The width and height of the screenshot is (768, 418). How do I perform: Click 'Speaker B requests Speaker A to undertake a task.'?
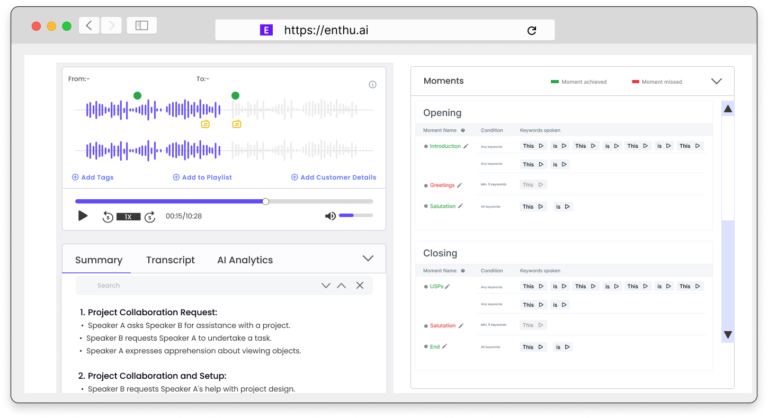point(179,338)
